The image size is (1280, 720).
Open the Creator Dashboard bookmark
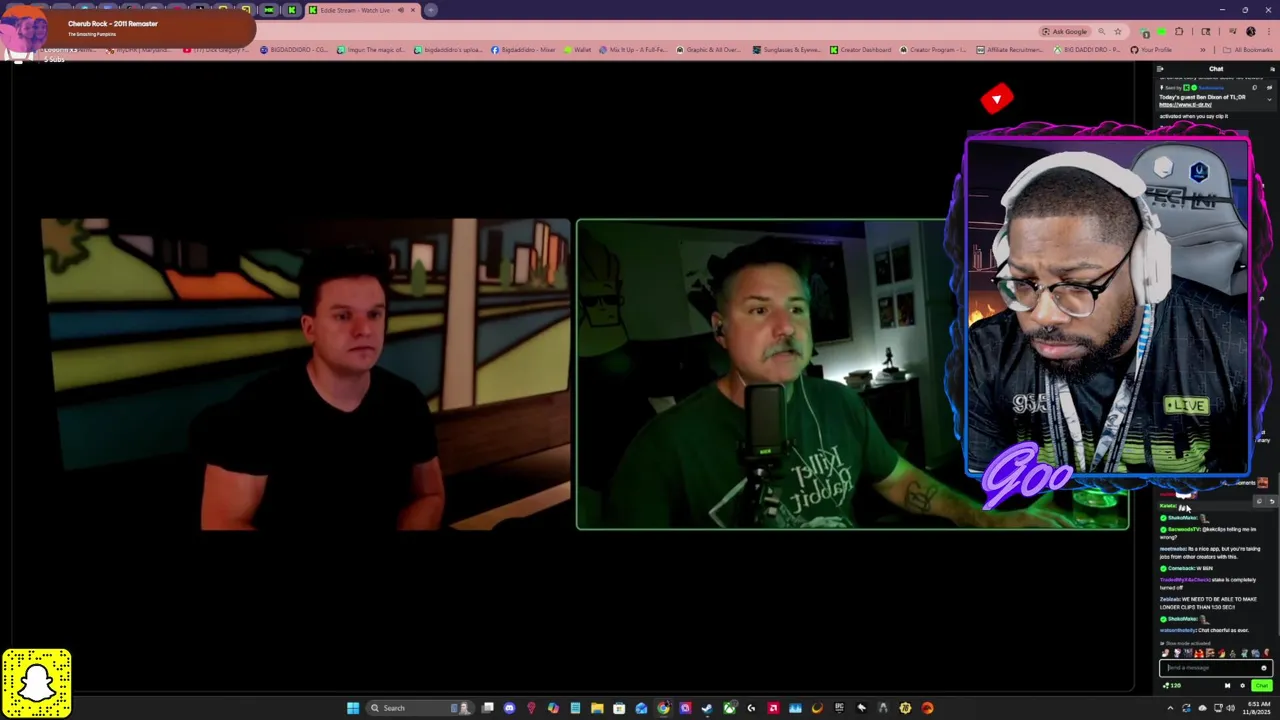[x=860, y=50]
